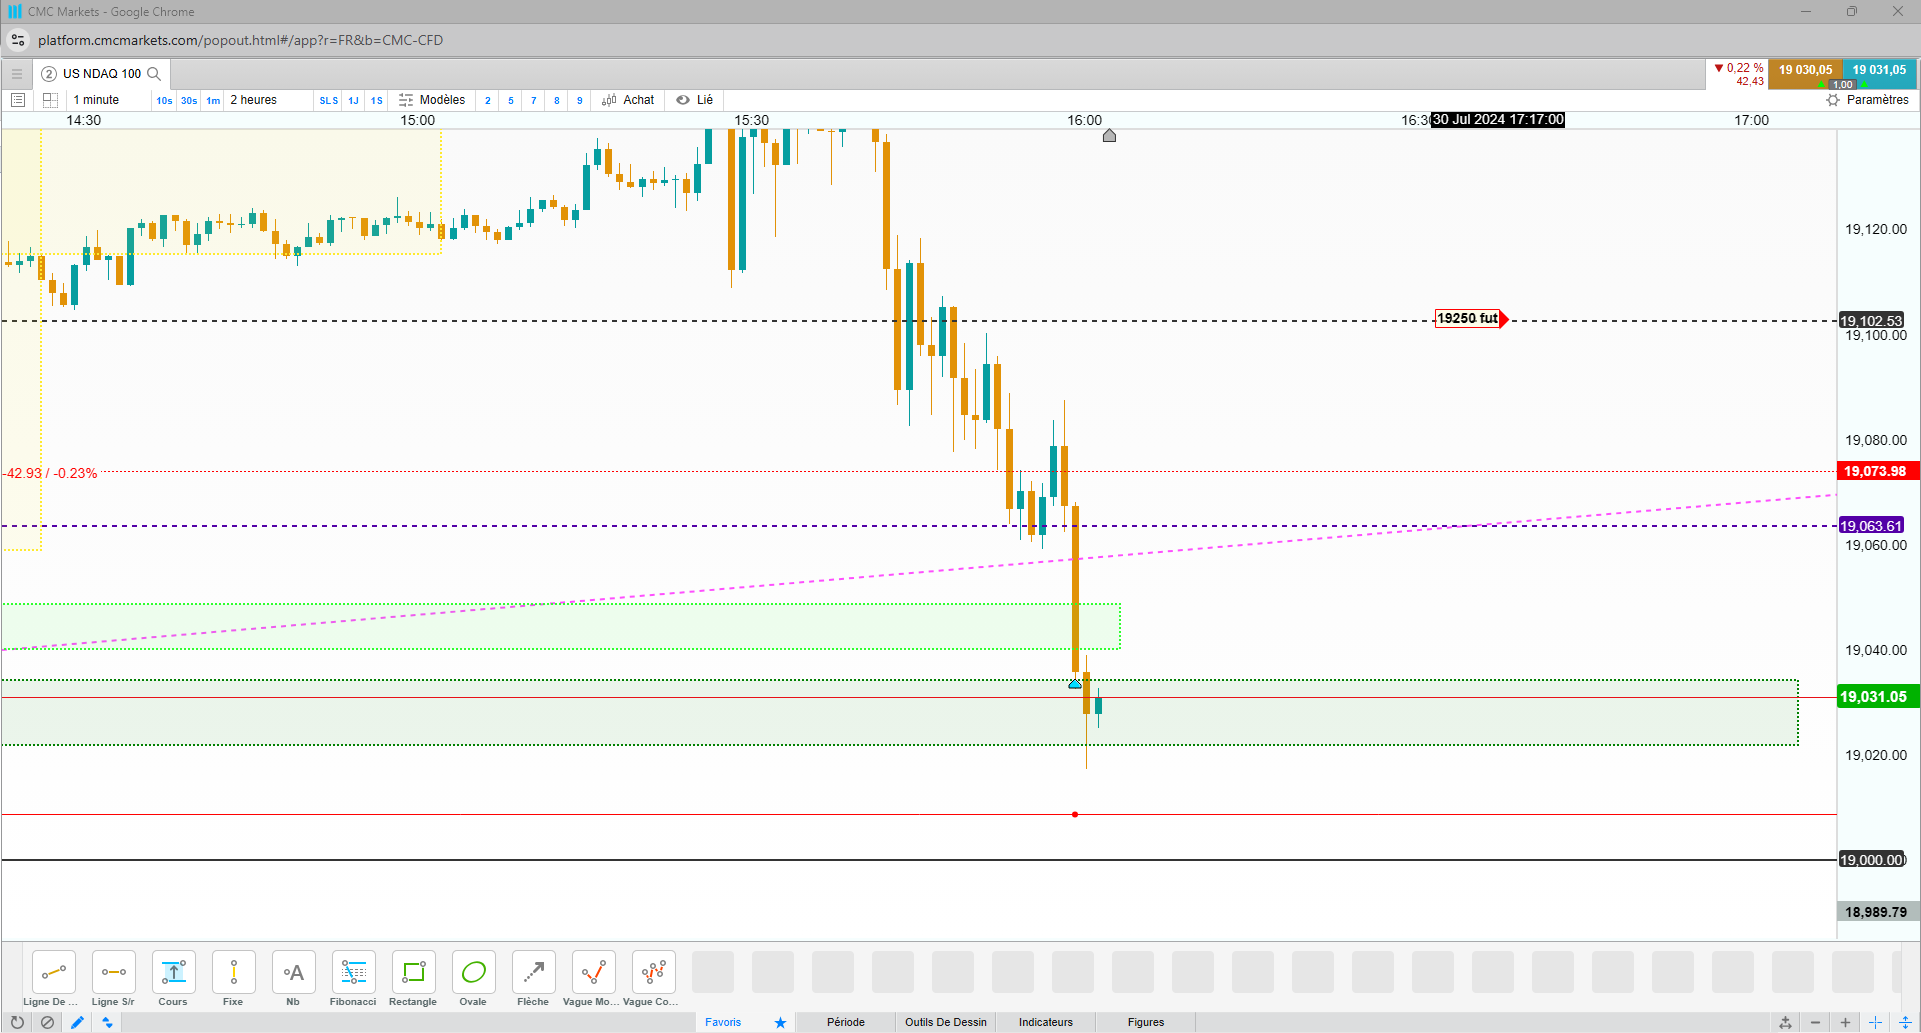Click the favorites star icon

[780, 1022]
